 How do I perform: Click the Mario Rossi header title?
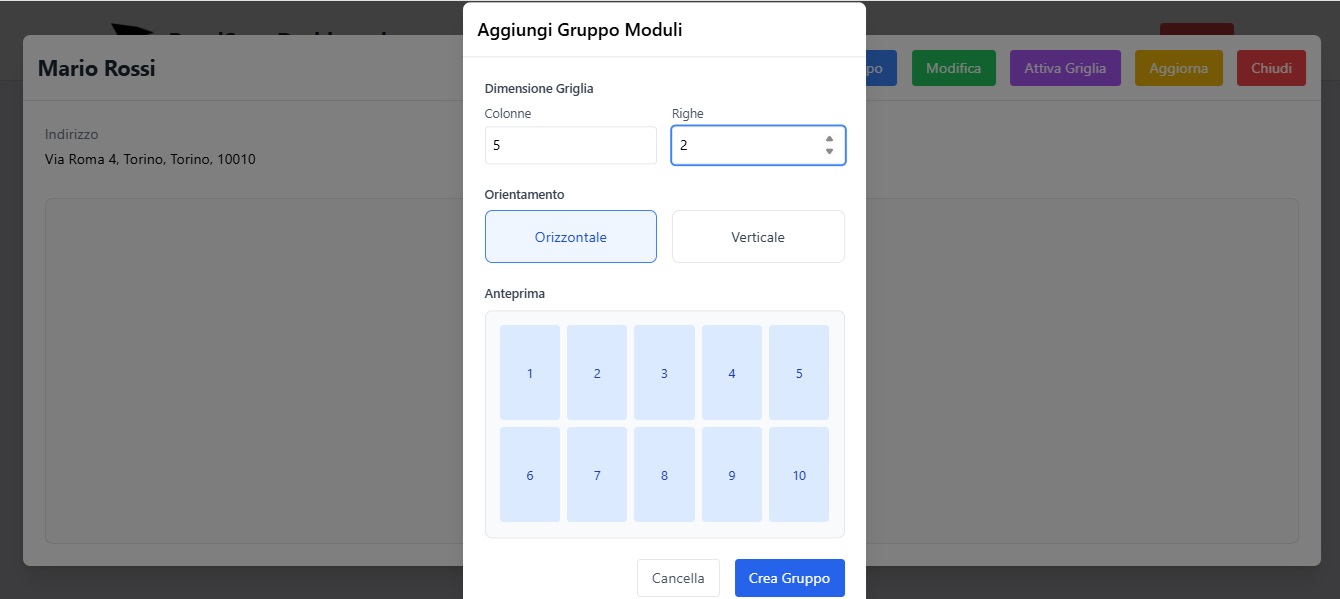tap(95, 67)
